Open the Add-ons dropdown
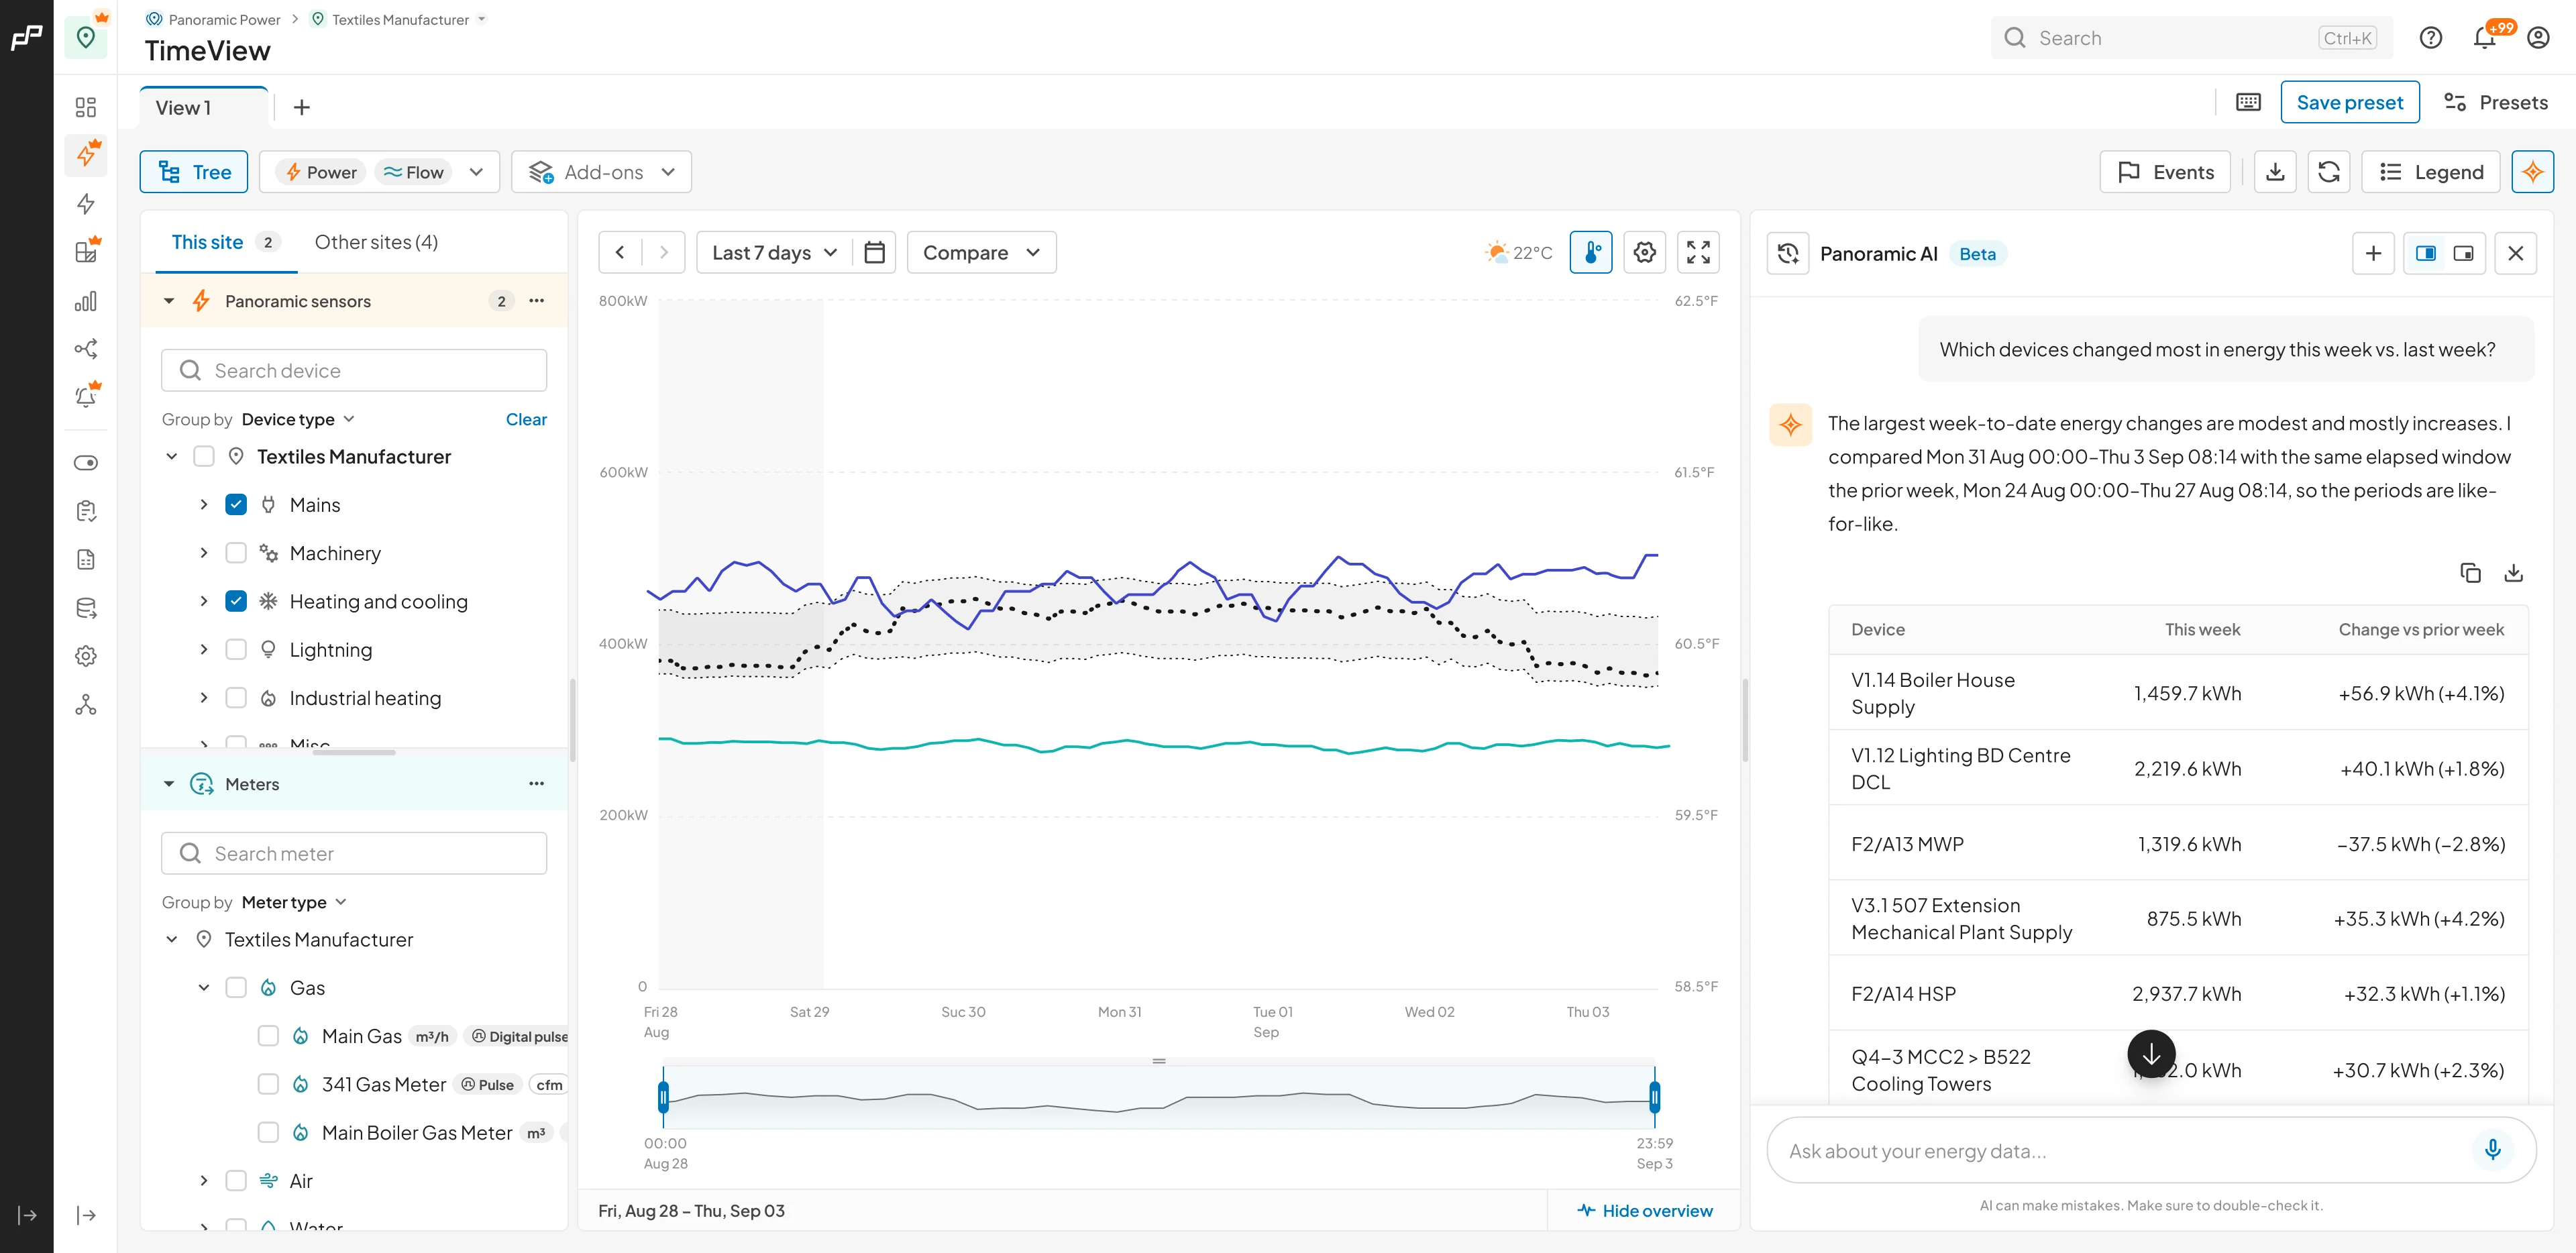 [x=601, y=172]
